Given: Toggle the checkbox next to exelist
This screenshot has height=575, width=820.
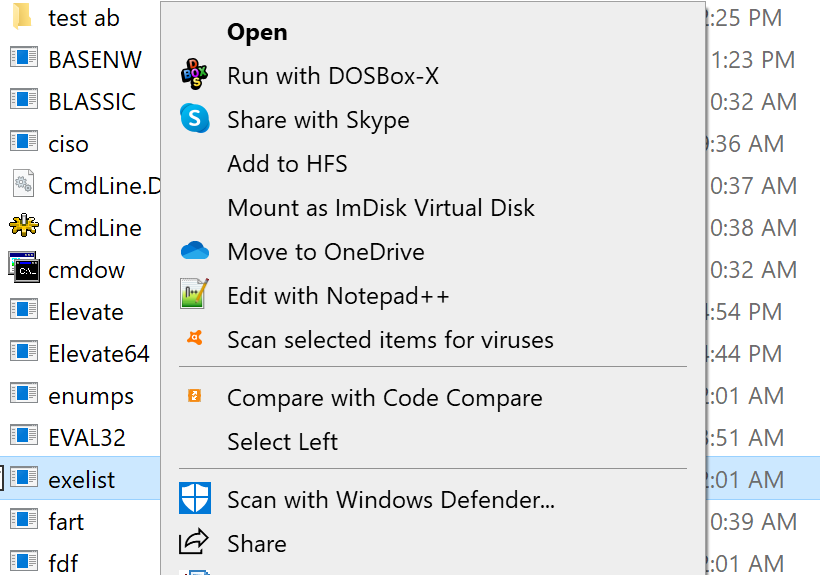Looking at the screenshot, I should point(1,478).
